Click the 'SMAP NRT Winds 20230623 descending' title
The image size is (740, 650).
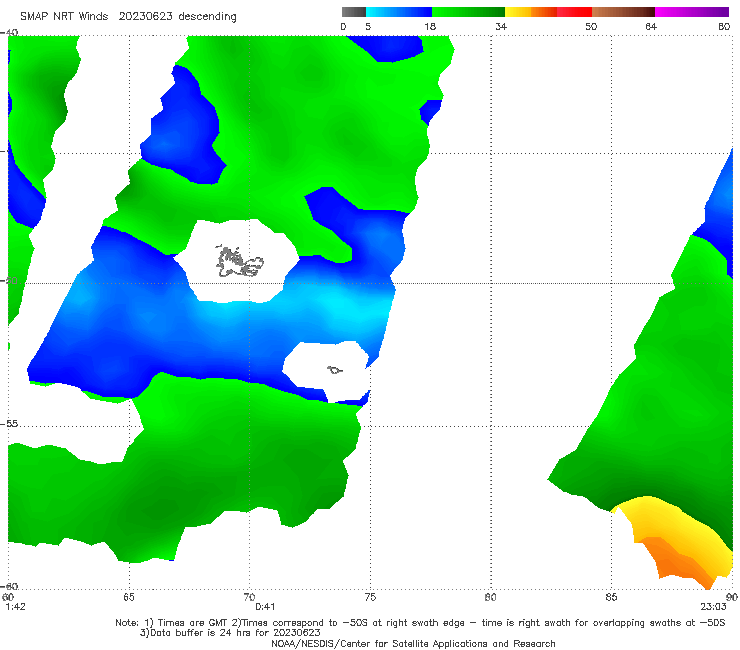[128, 16]
